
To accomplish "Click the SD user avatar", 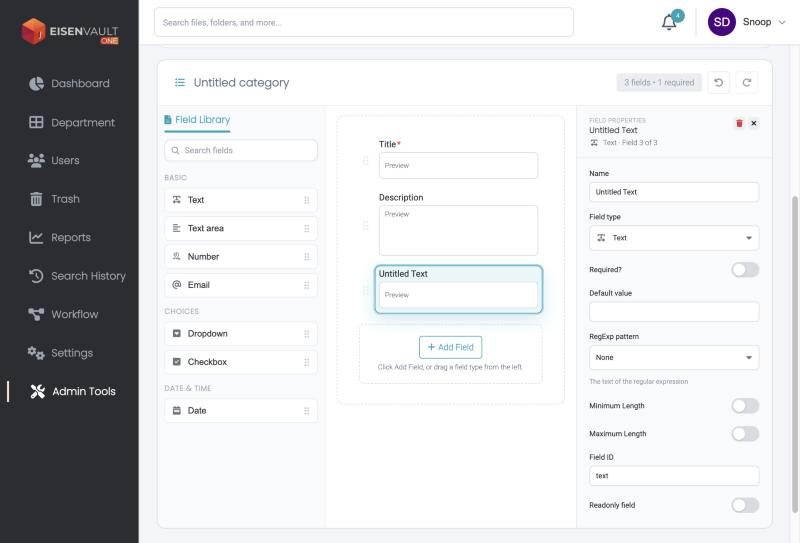I will coord(721,22).
